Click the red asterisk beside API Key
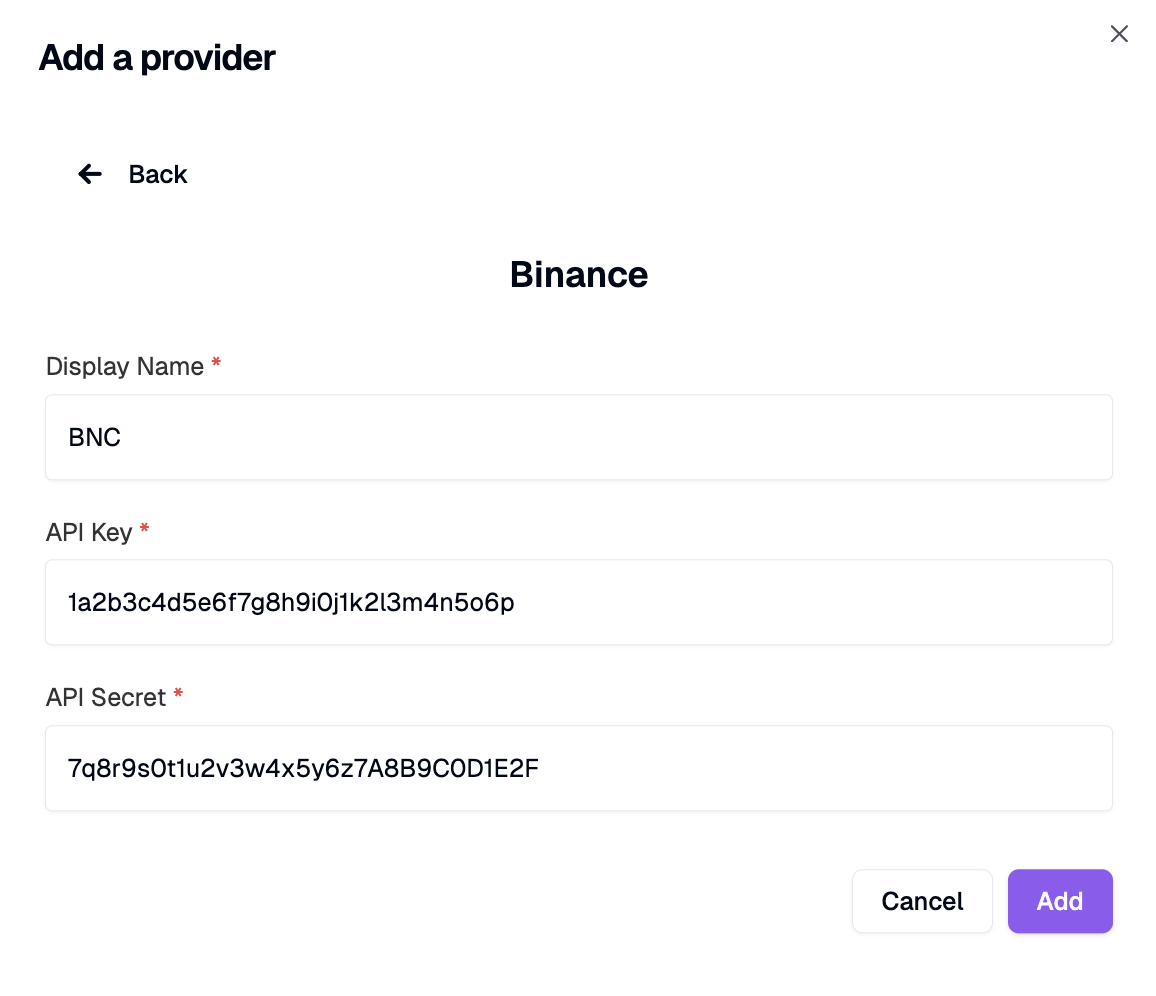The height and width of the screenshot is (996, 1156). [x=144, y=528]
